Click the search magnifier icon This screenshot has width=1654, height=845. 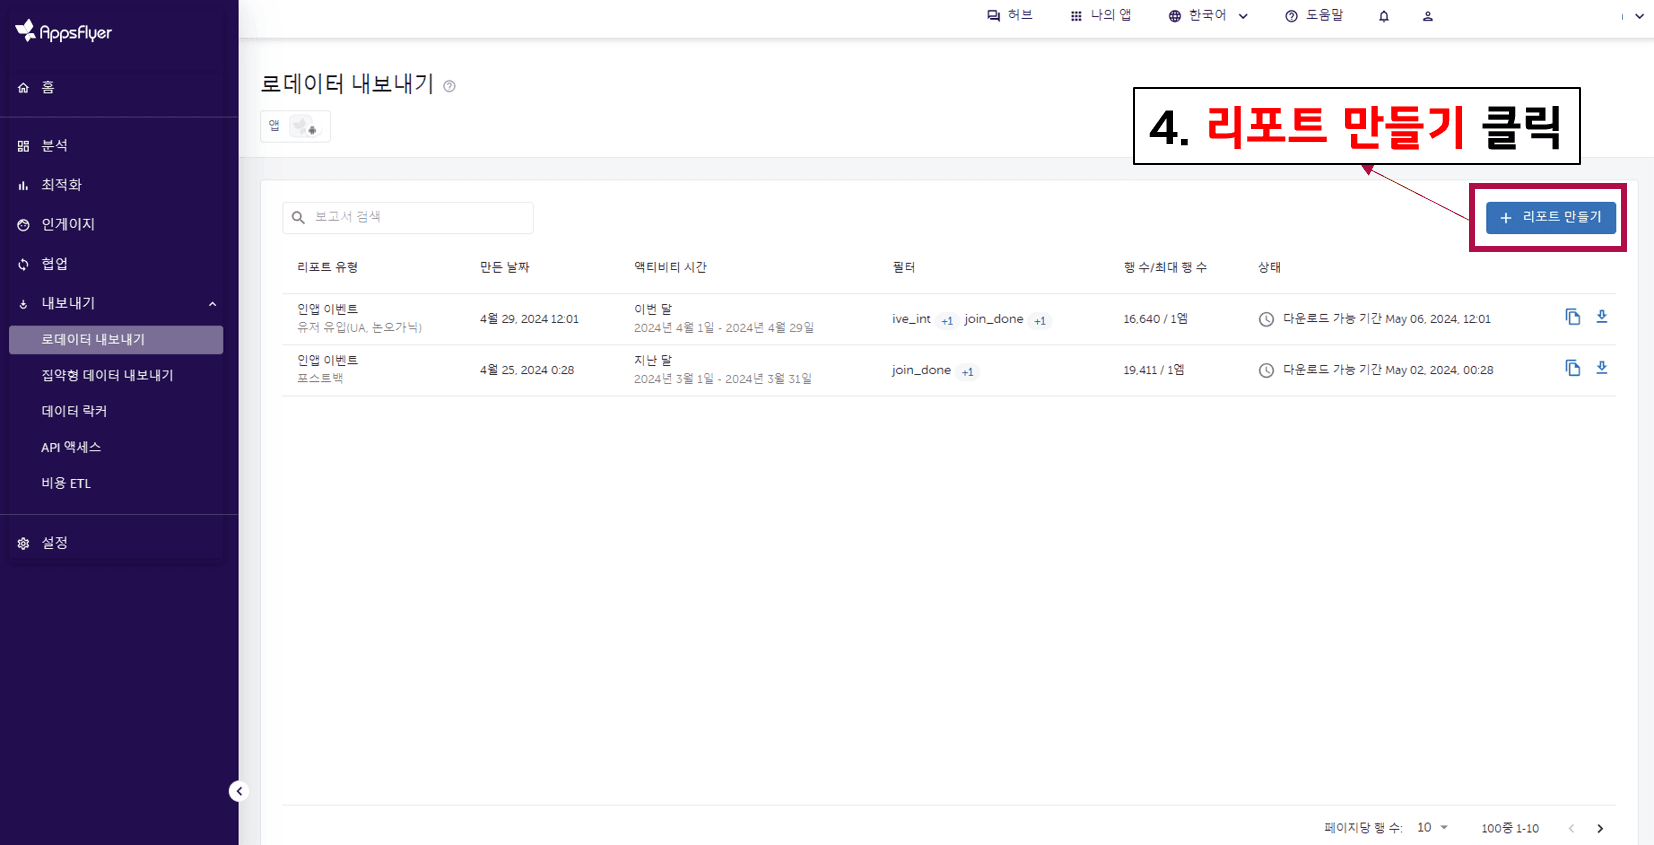coord(298,217)
